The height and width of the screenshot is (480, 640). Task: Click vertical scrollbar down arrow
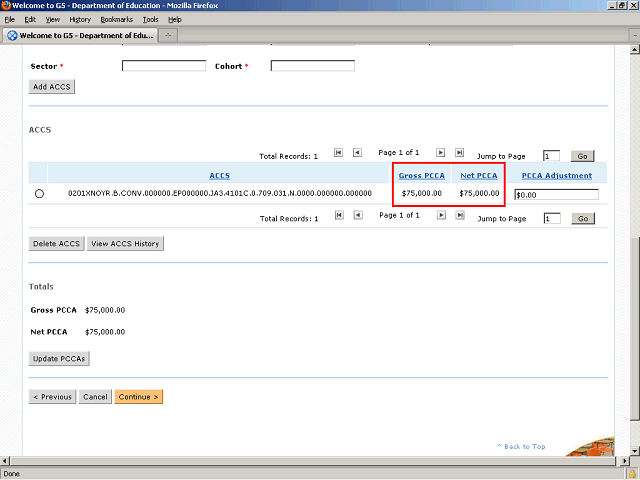tap(635, 451)
